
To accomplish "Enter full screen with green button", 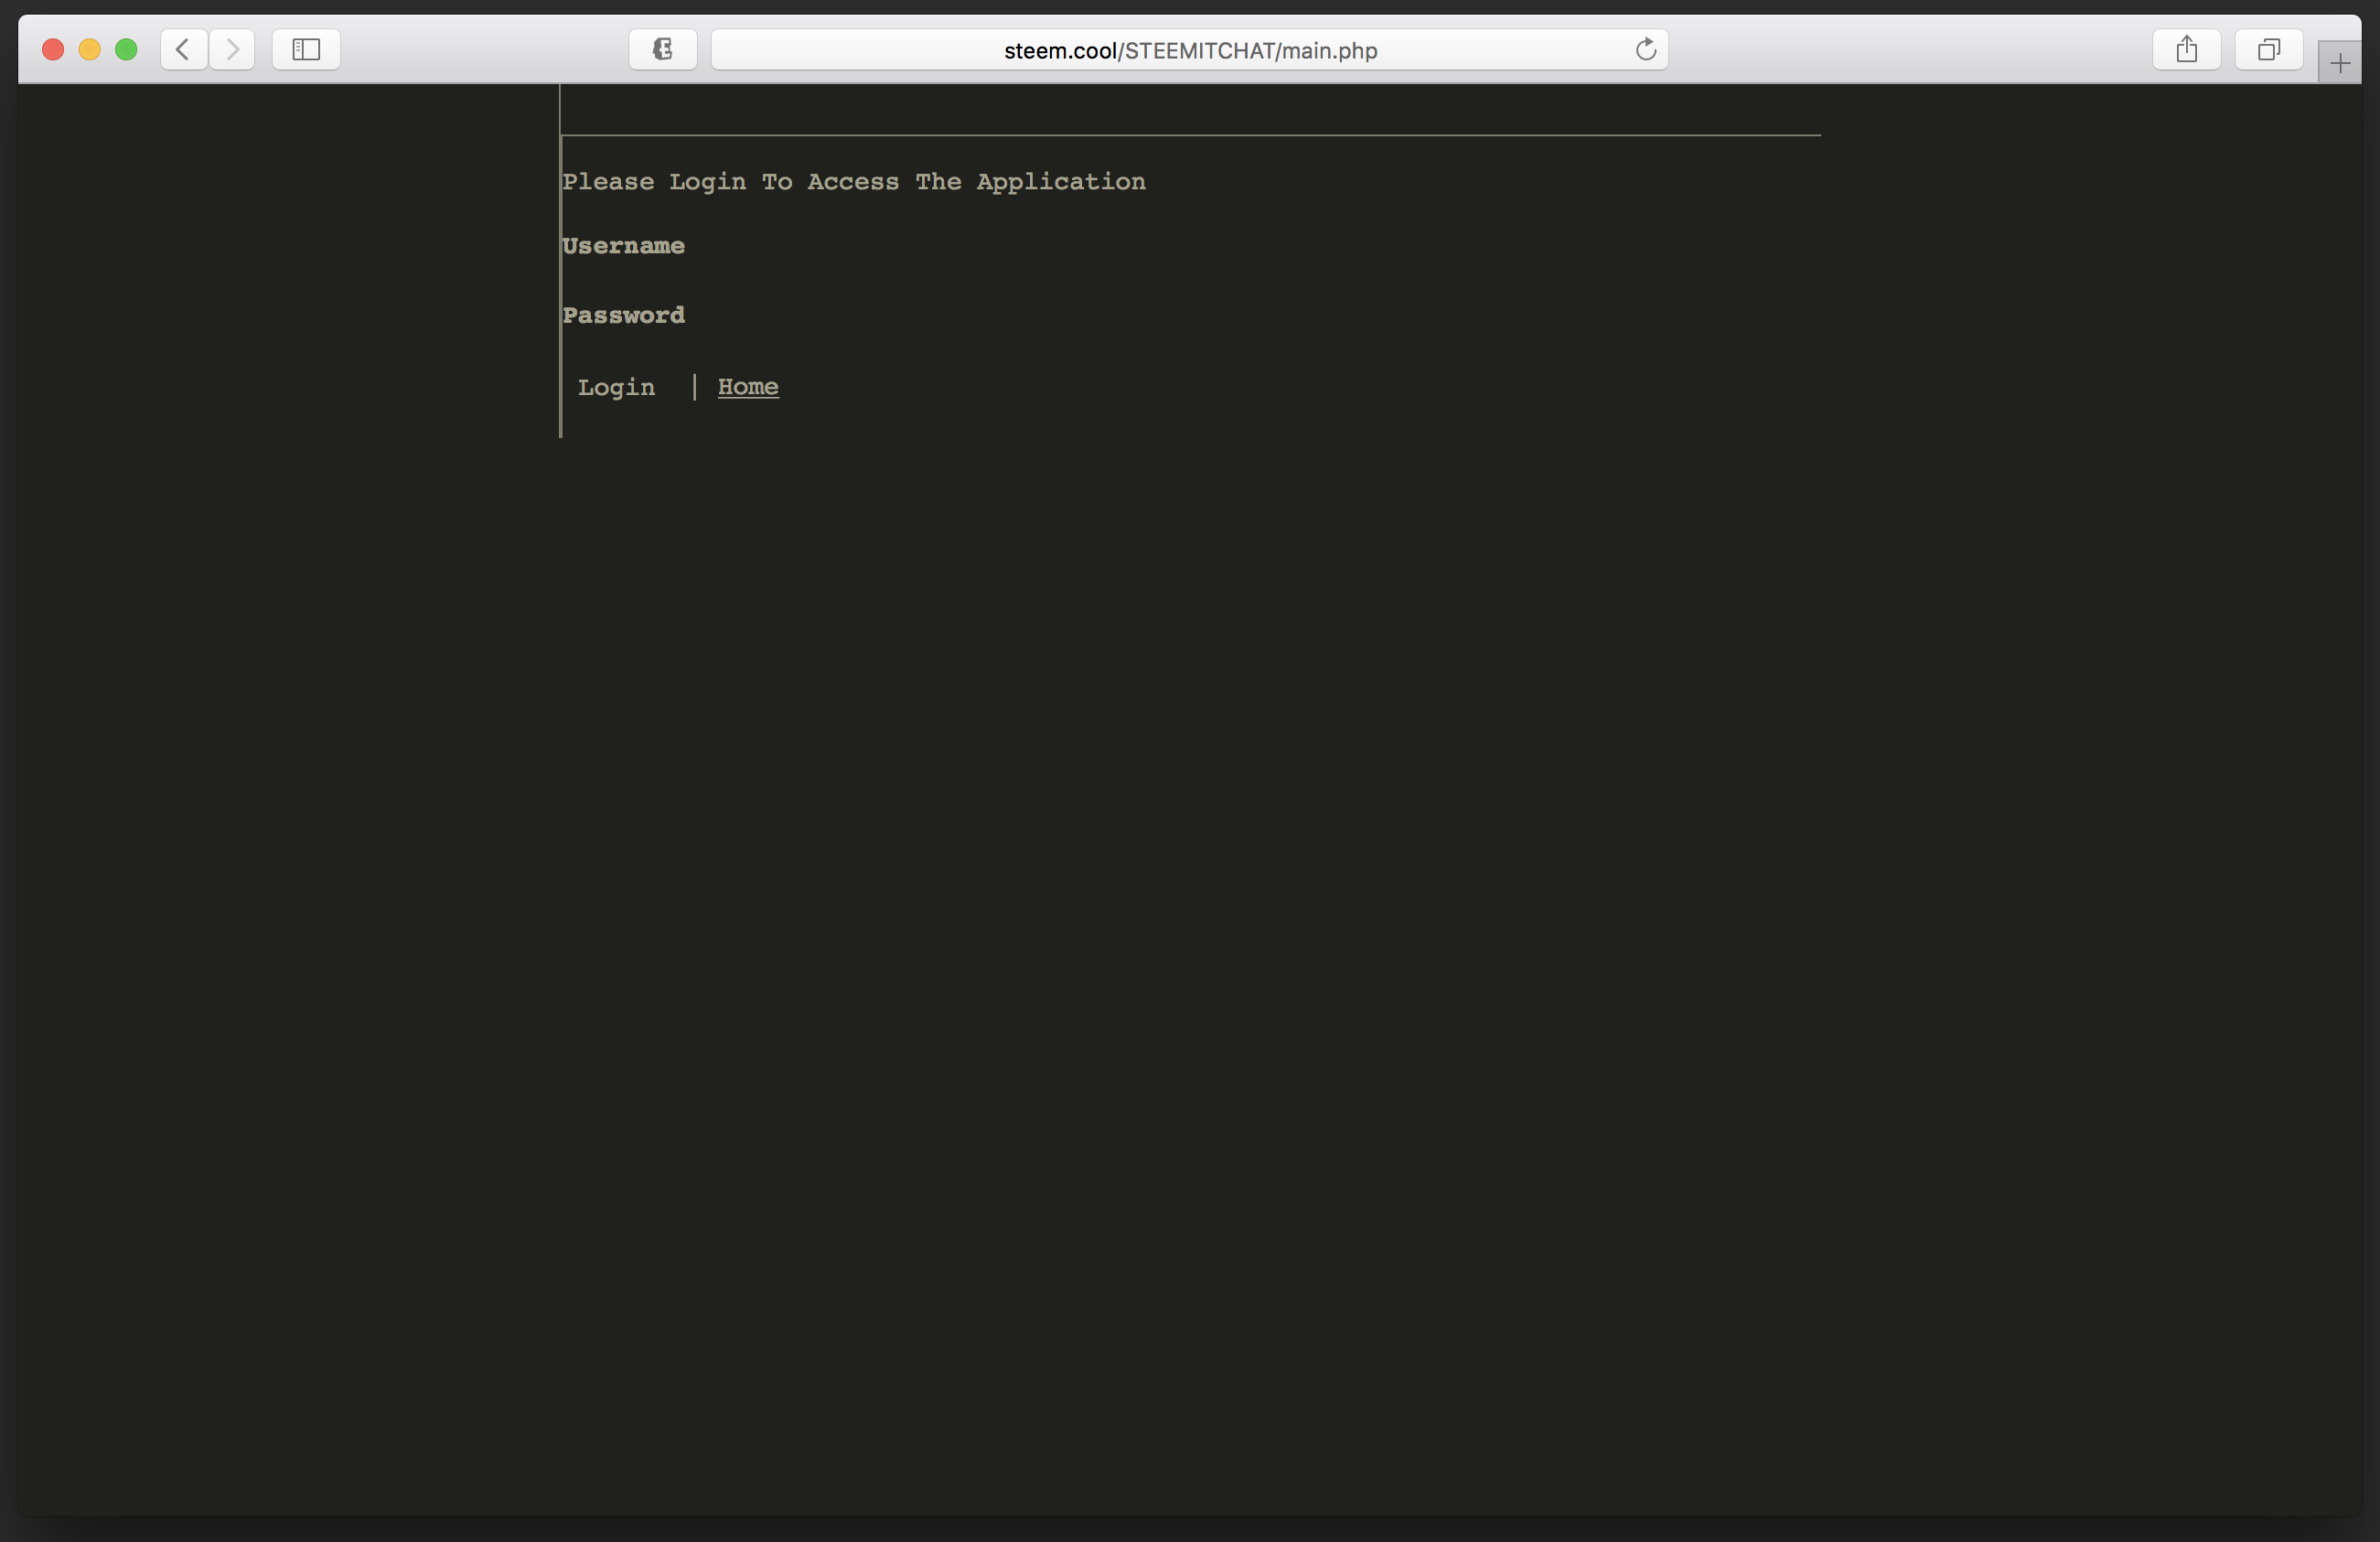I will [126, 49].
